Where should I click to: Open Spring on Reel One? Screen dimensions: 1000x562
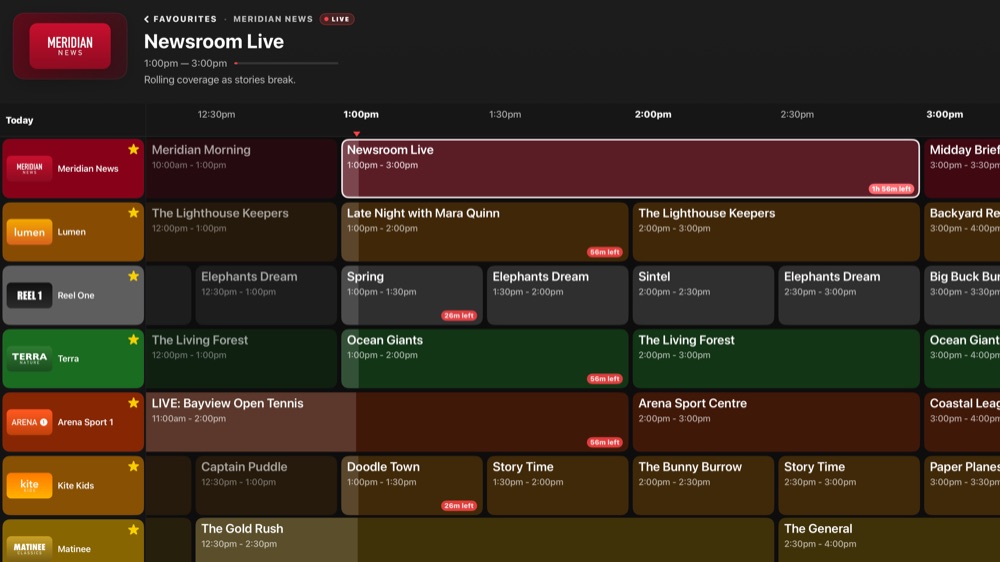pos(412,295)
